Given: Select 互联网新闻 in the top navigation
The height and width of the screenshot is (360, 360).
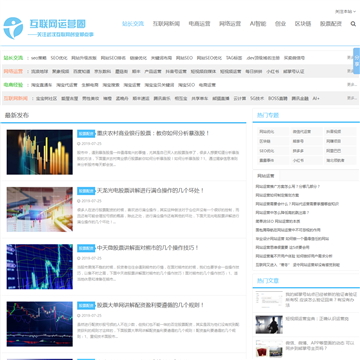Looking at the screenshot, I should tap(166, 24).
